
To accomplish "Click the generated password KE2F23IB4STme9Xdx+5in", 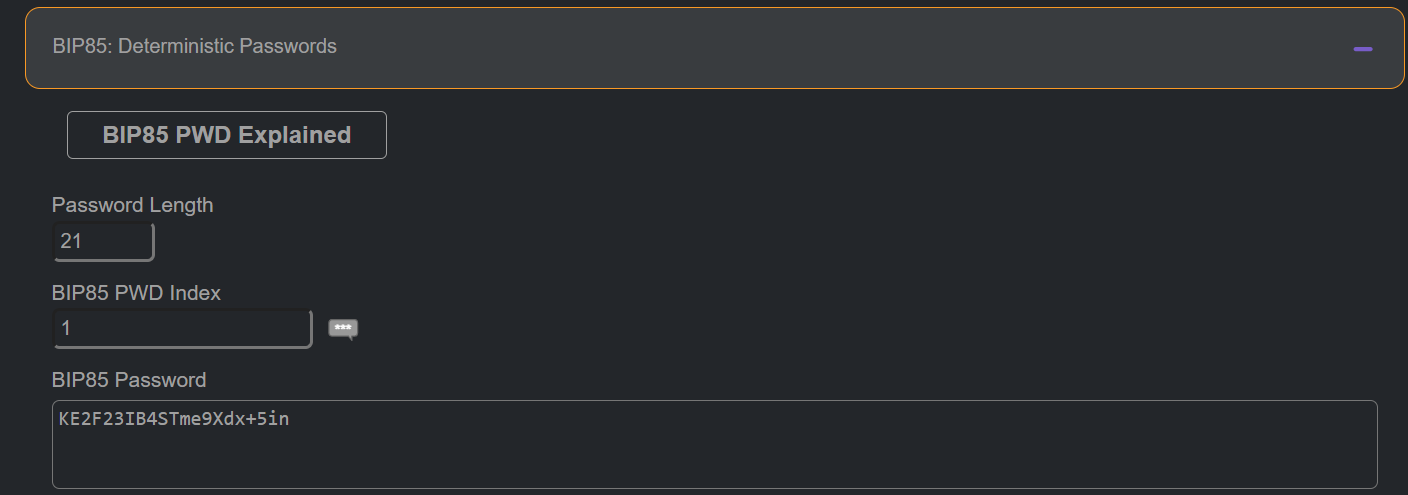I will coord(174,419).
